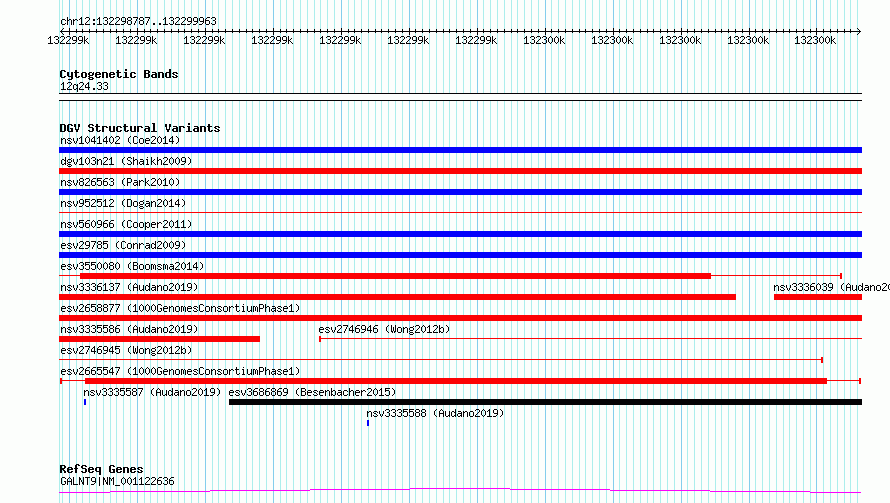Image resolution: width=890 pixels, height=503 pixels.
Task: Open the nsv3335587 (Audano2019) label
Action: point(152,392)
